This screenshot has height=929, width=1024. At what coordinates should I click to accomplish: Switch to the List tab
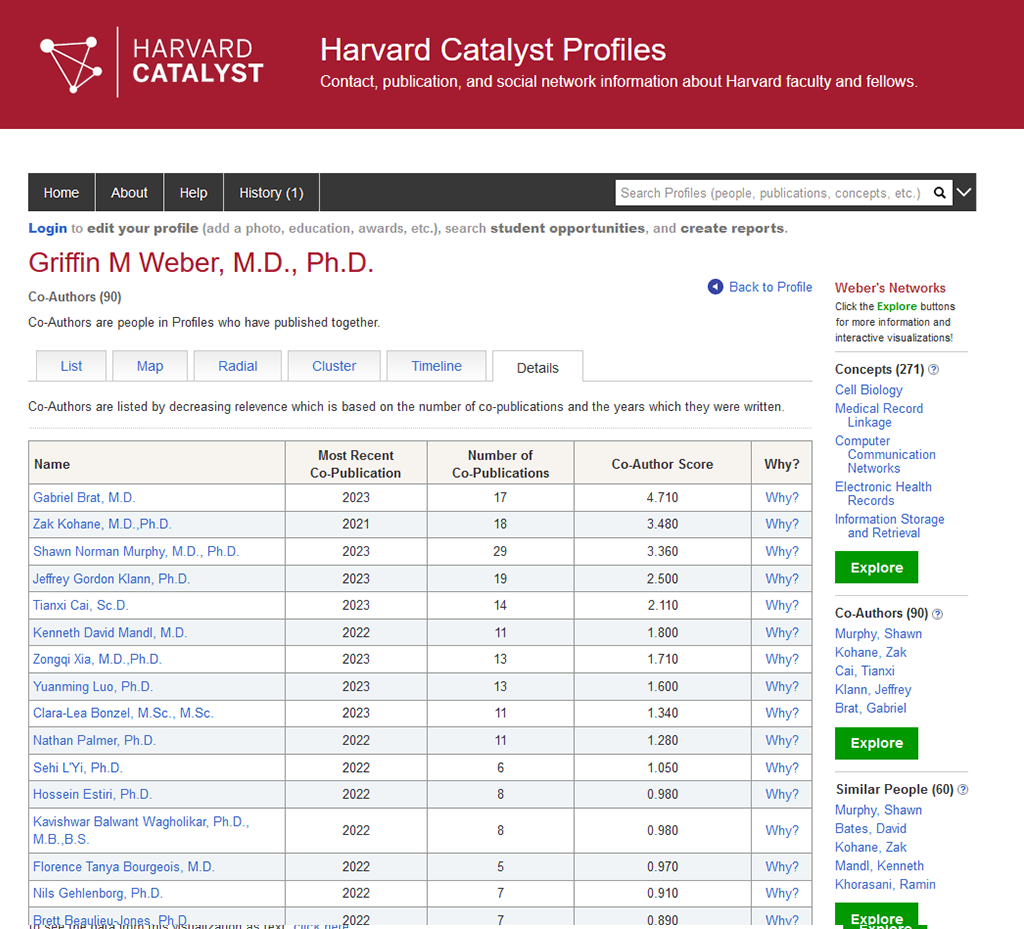tap(71, 366)
